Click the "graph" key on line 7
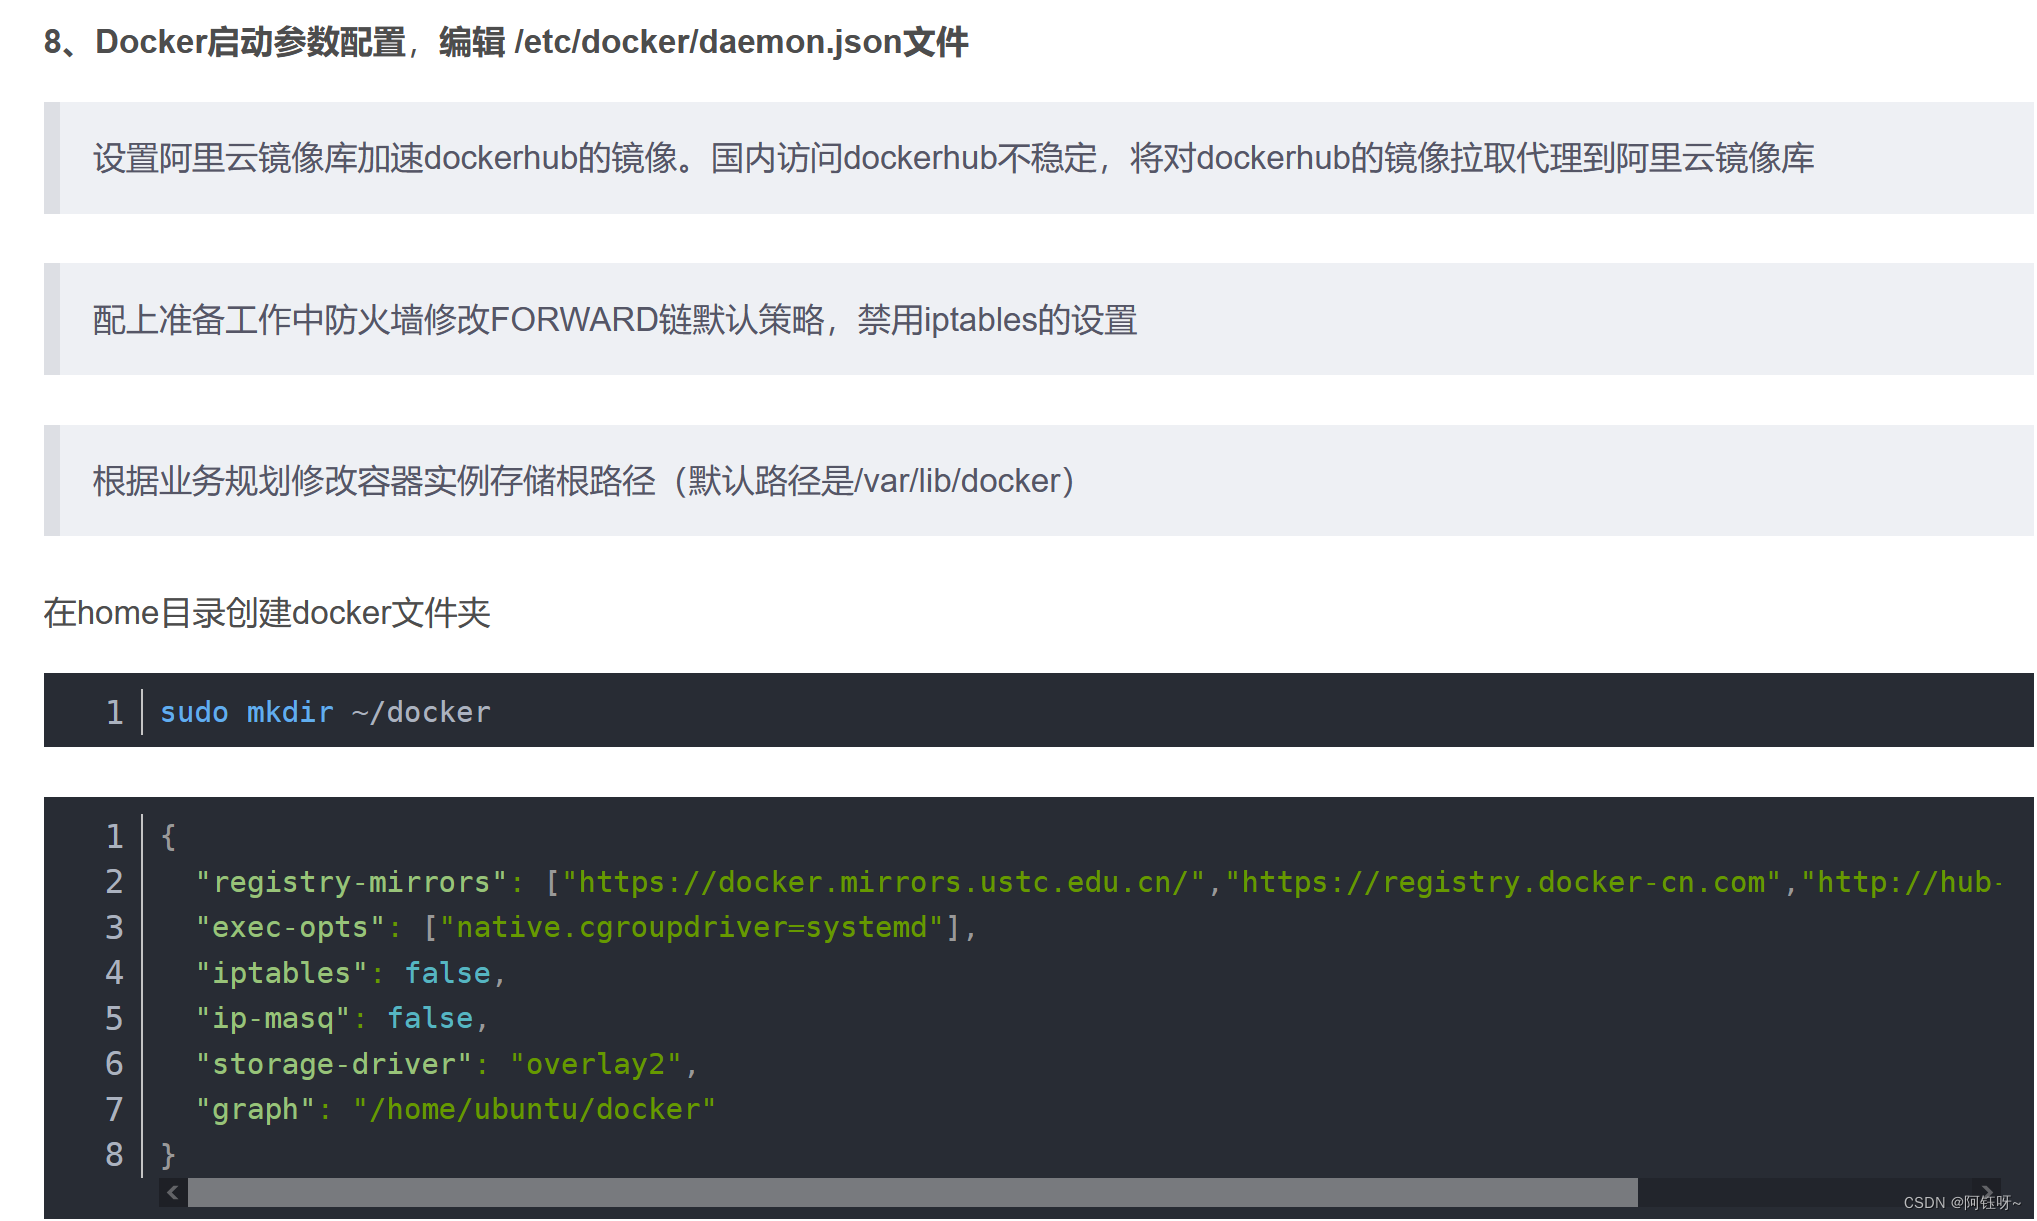Screen dimensions: 2037x1221 [x=255, y=1109]
